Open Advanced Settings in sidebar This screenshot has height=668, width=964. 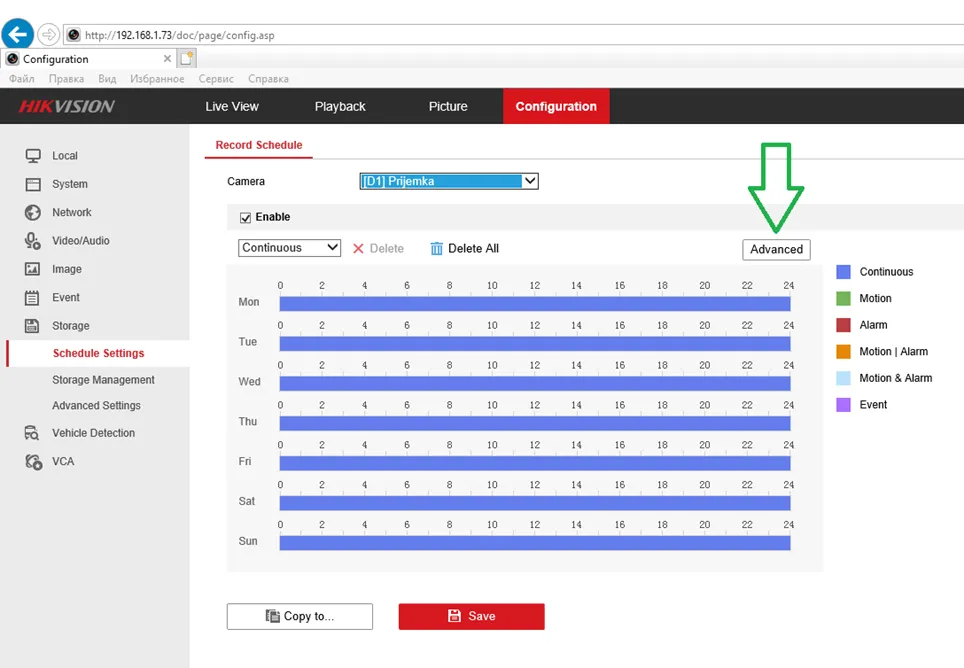97,406
